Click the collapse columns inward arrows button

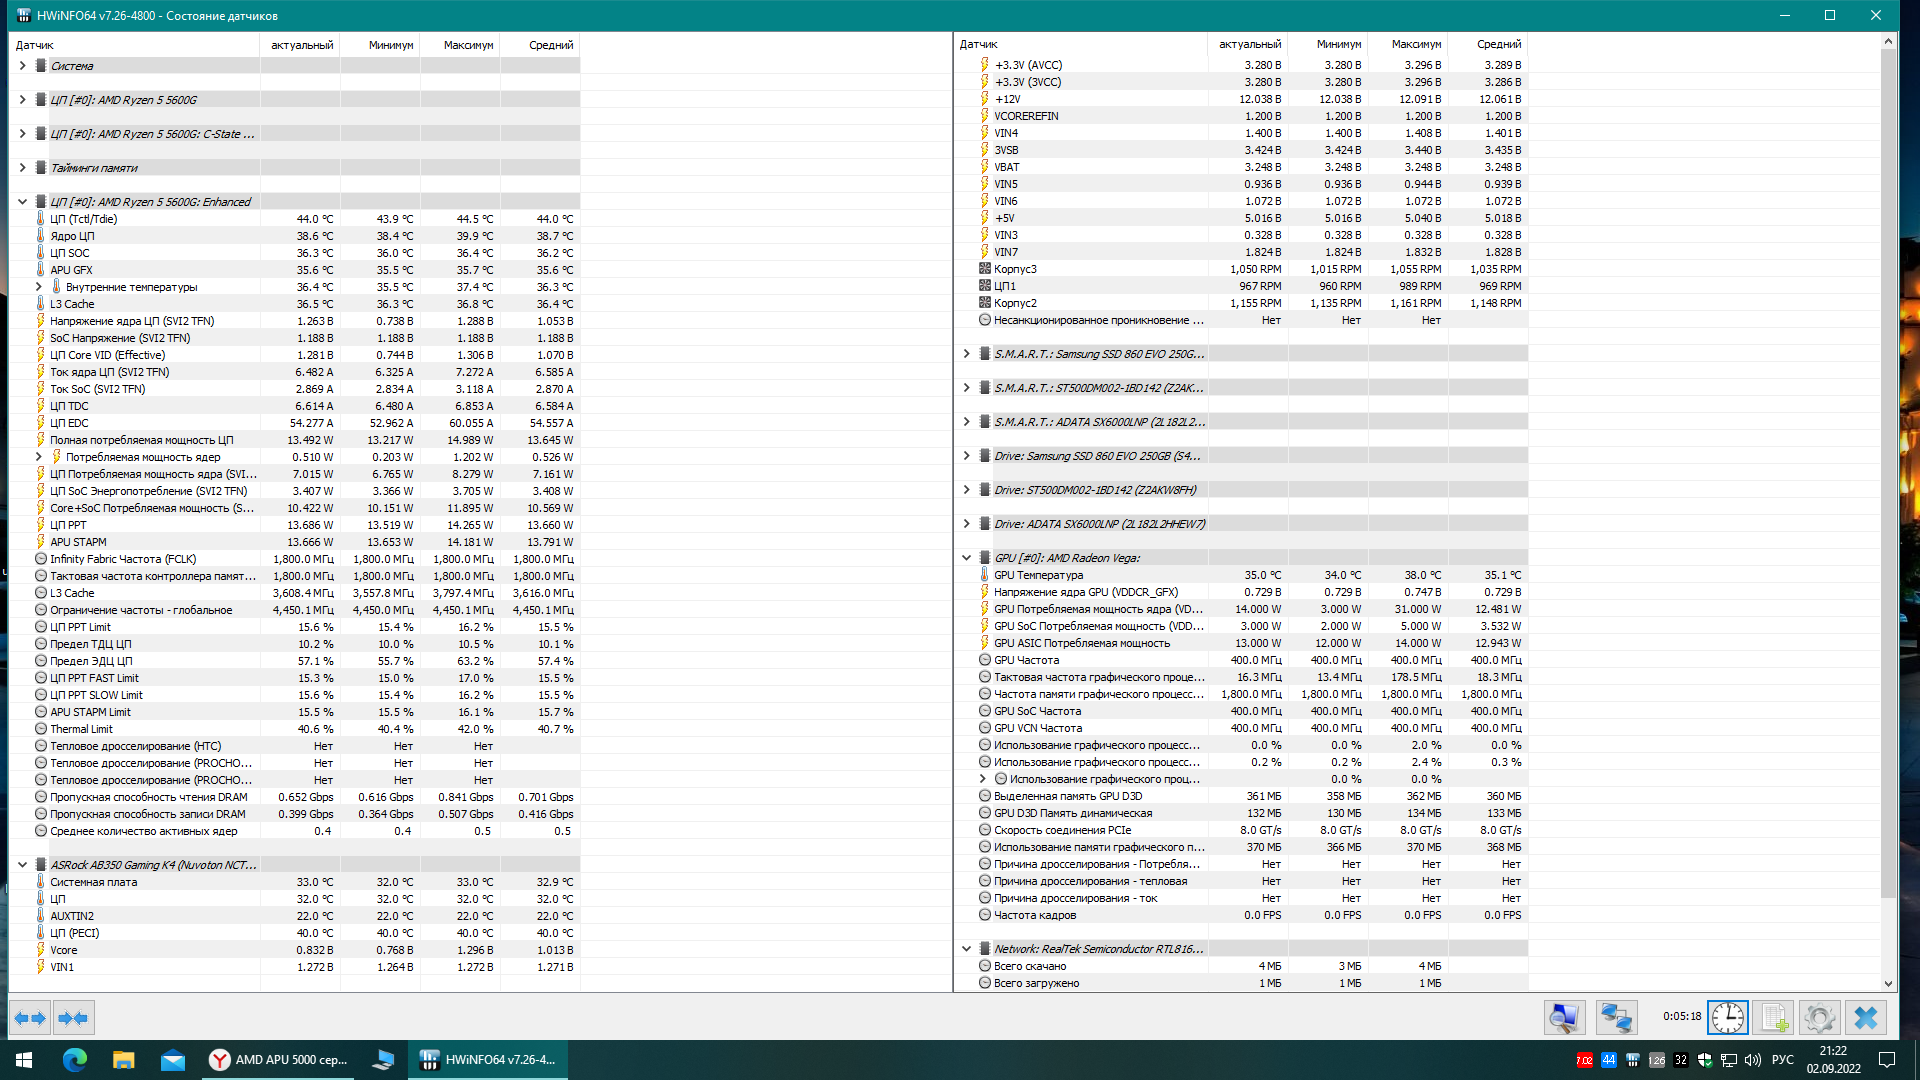73,1018
